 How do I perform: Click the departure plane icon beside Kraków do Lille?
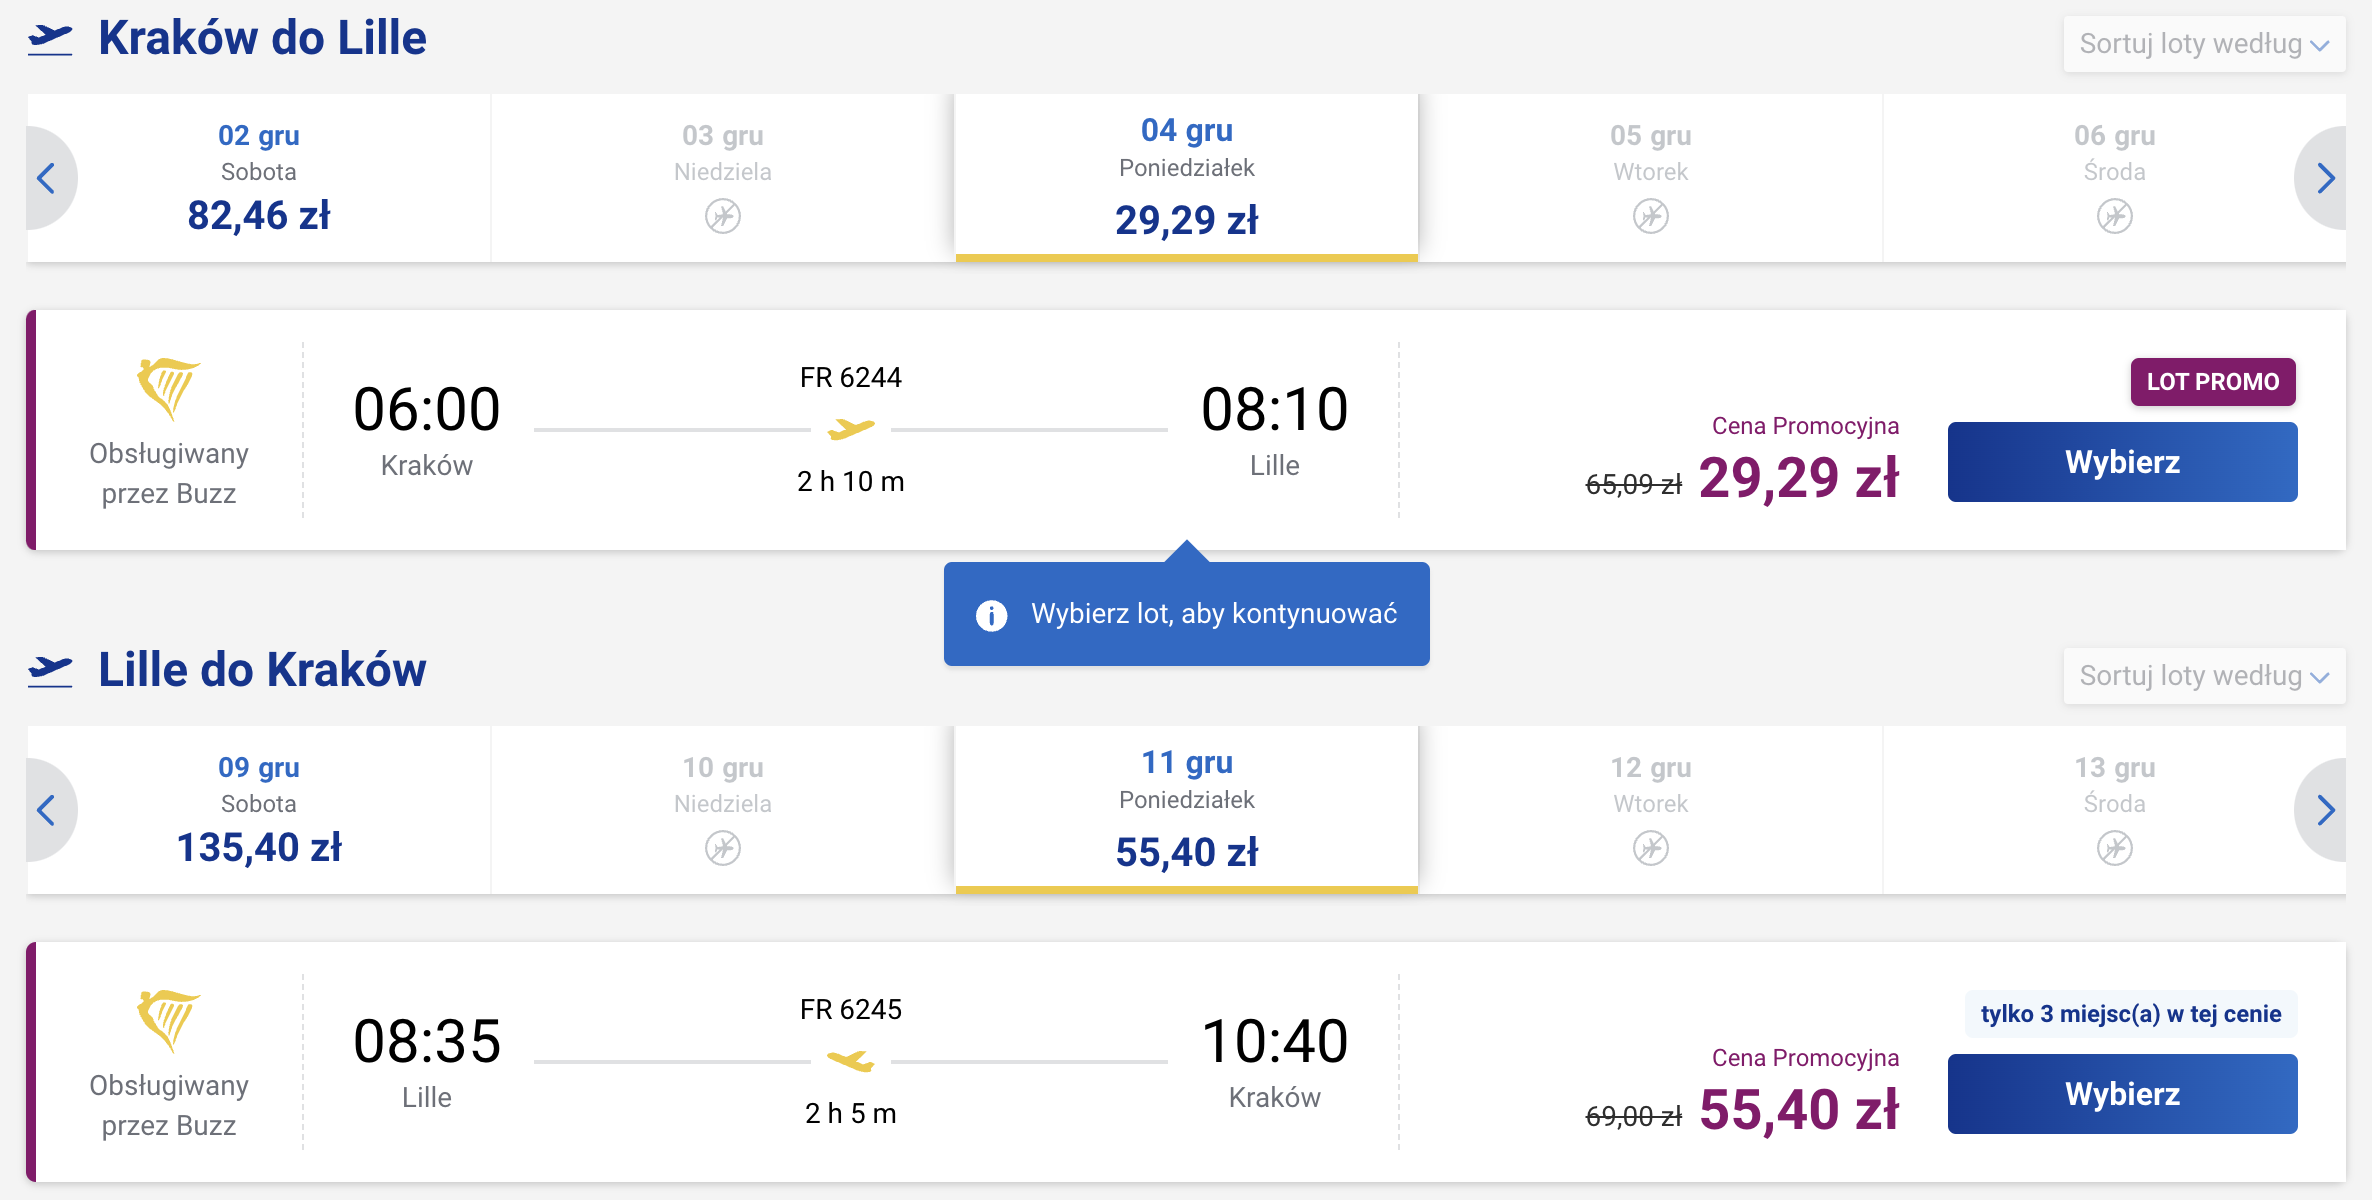tap(50, 39)
